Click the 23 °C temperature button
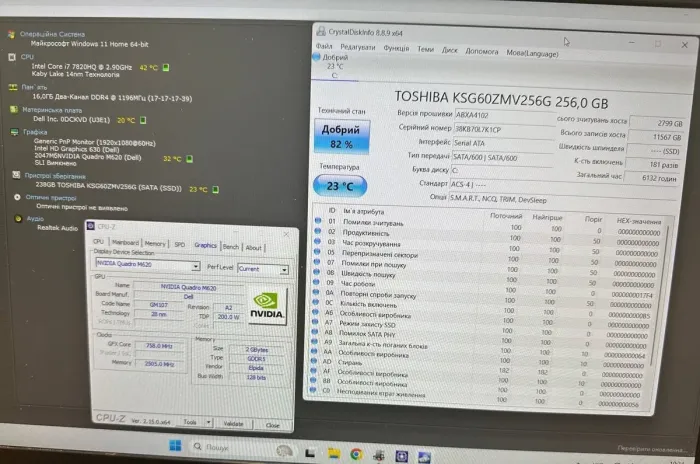 [340, 186]
